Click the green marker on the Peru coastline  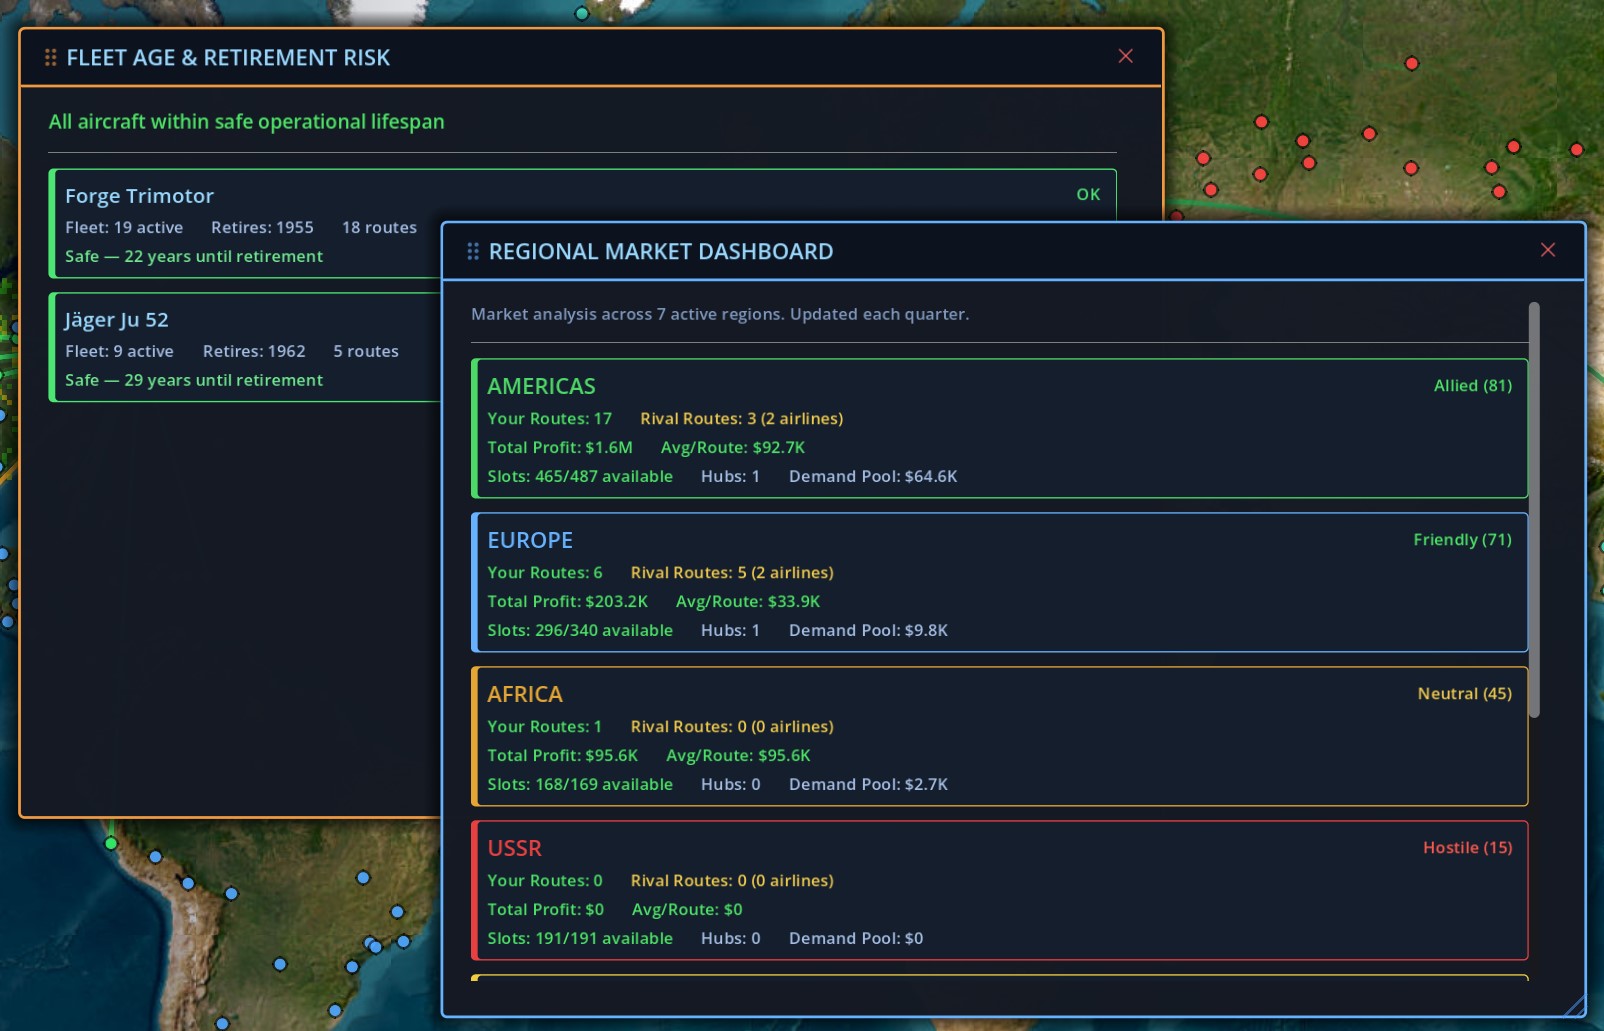point(110,843)
